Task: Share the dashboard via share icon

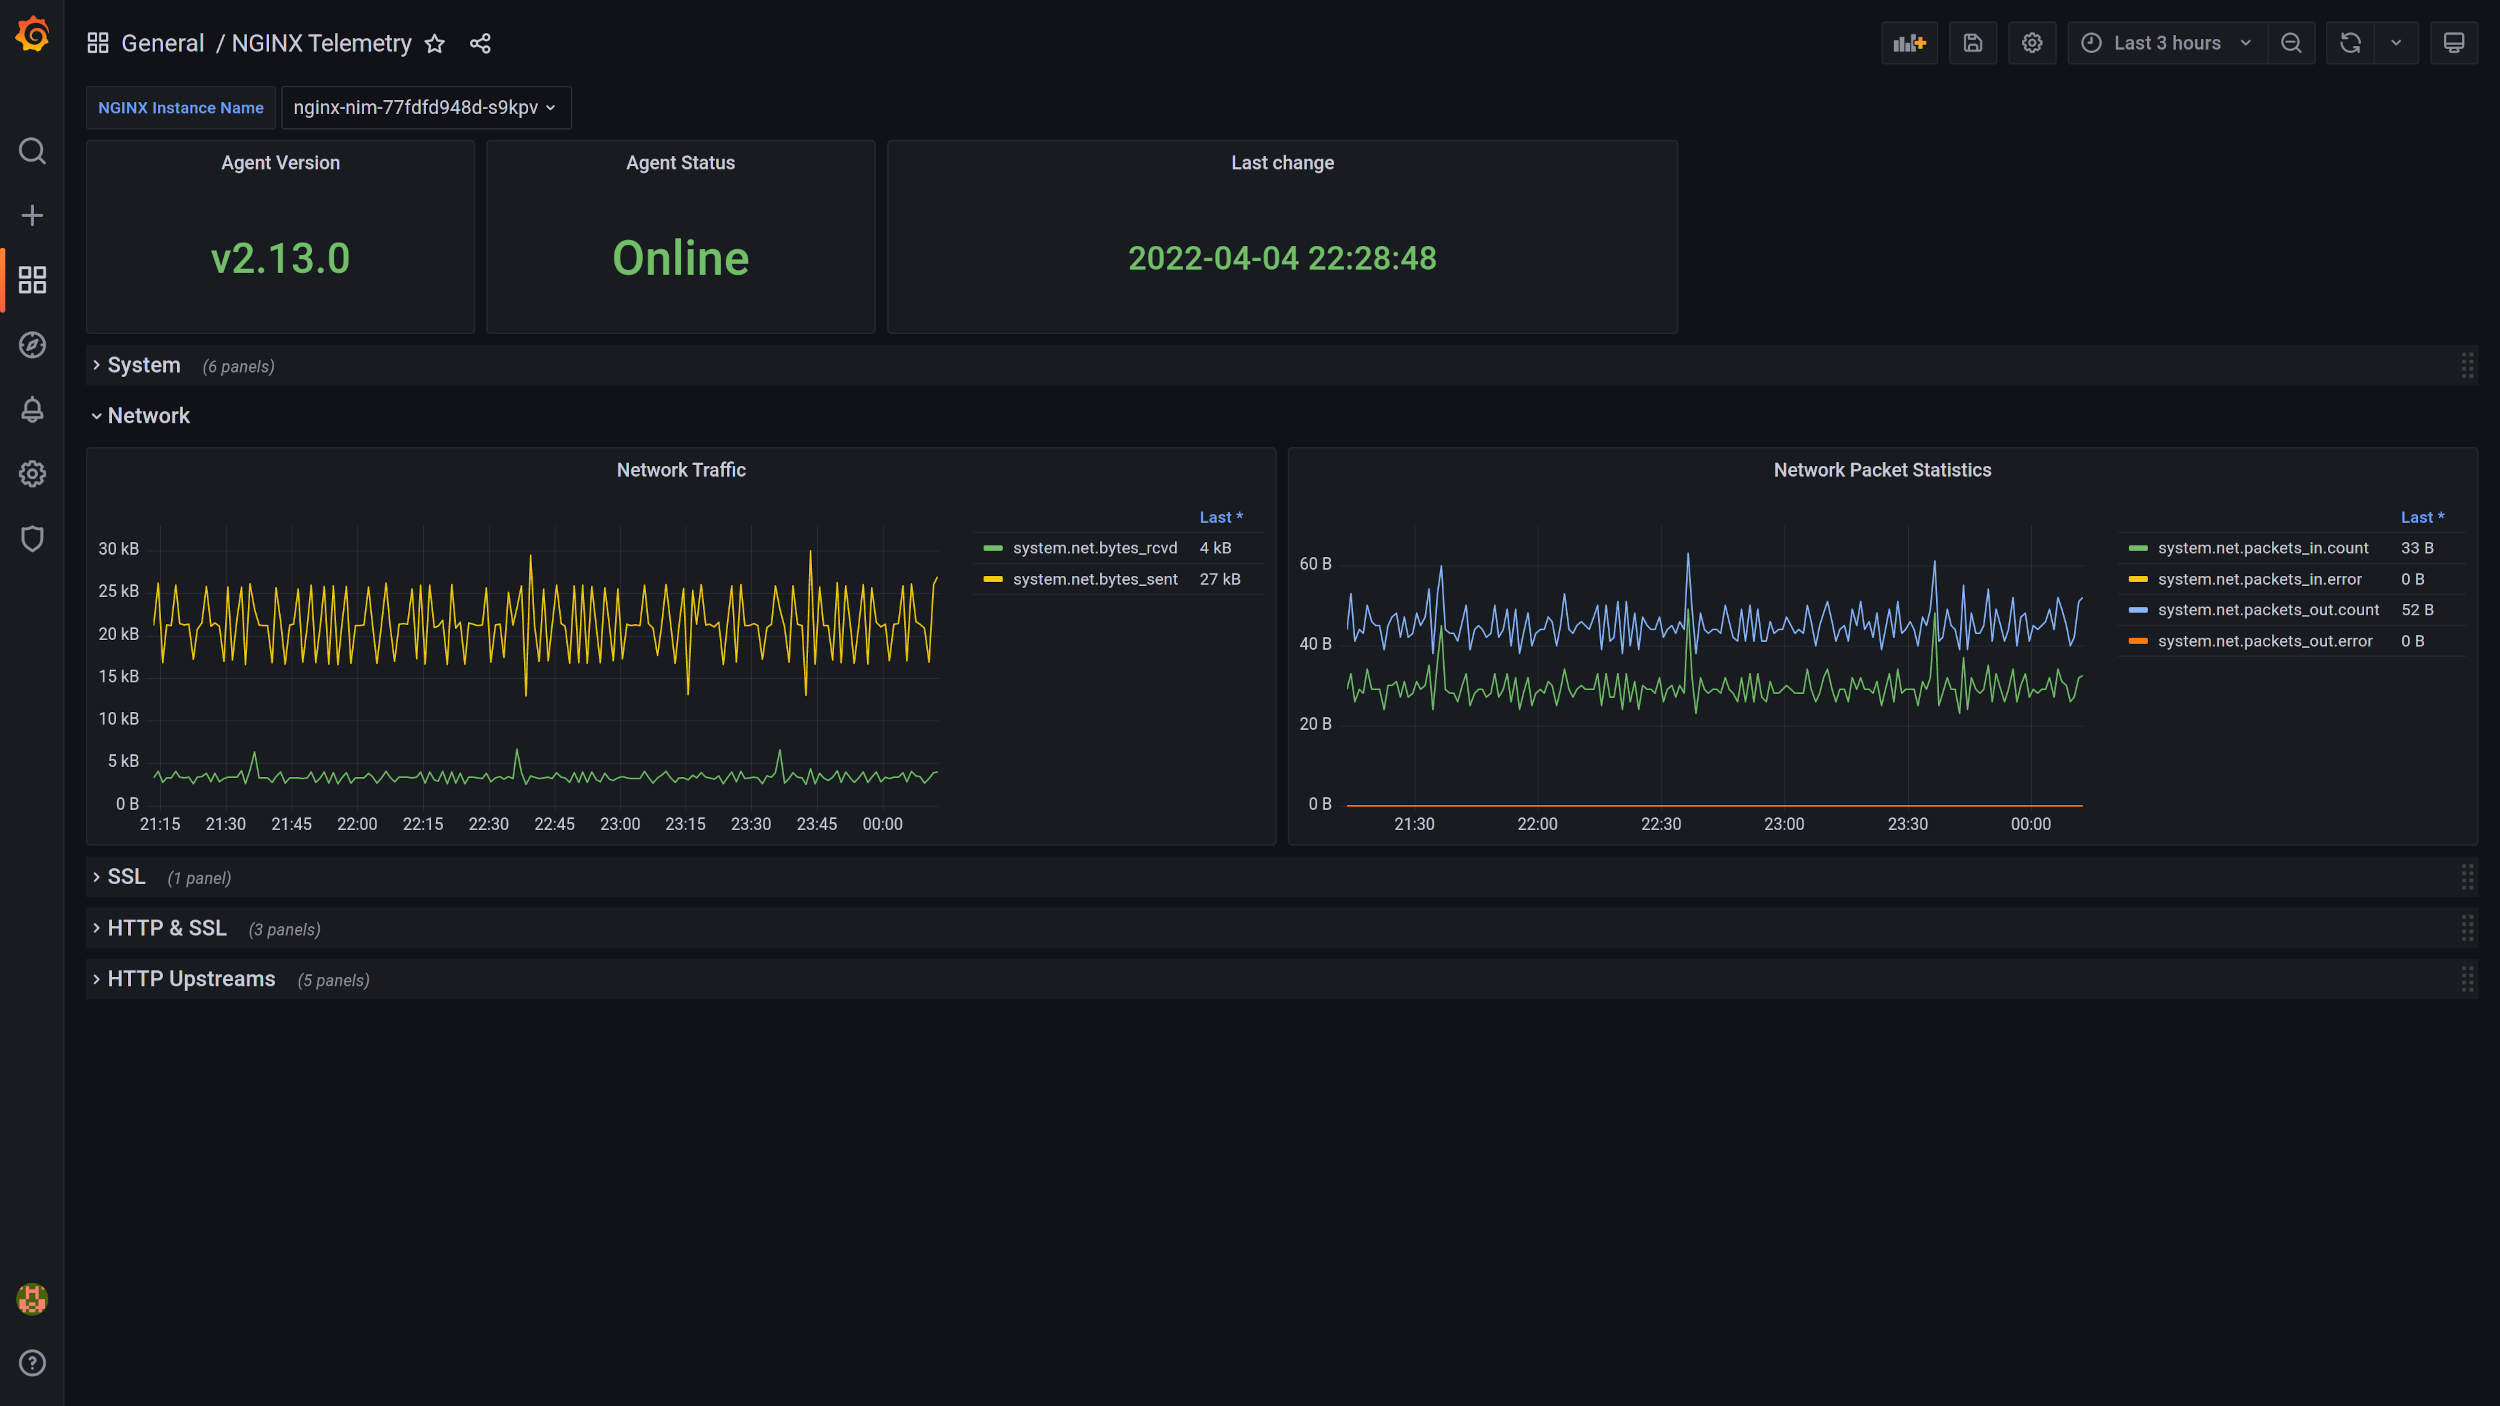Action: [480, 43]
